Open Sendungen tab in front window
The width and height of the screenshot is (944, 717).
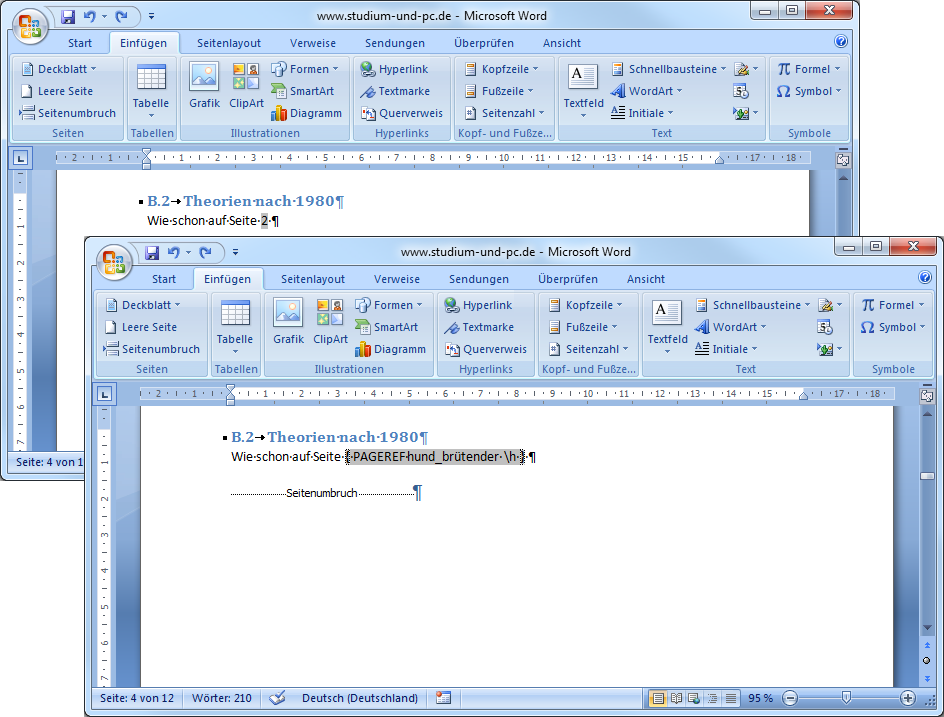point(479,279)
